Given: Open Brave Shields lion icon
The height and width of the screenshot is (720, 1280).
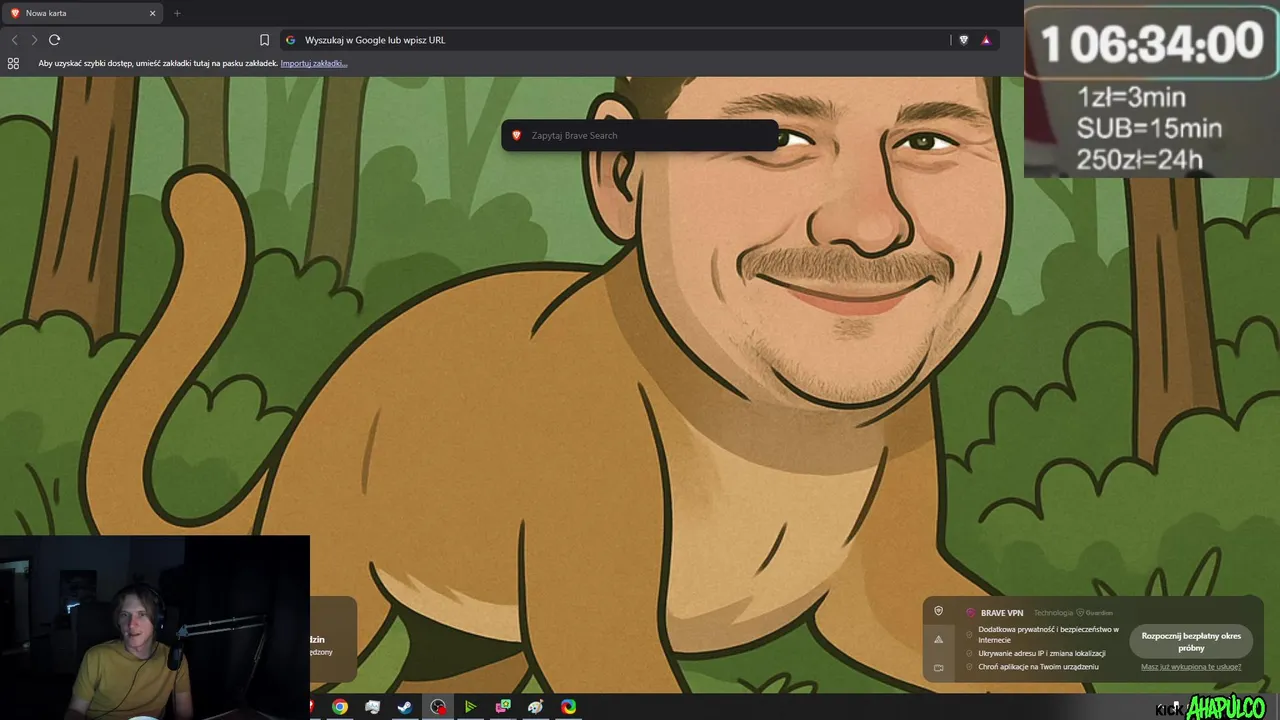Looking at the screenshot, I should 964,40.
